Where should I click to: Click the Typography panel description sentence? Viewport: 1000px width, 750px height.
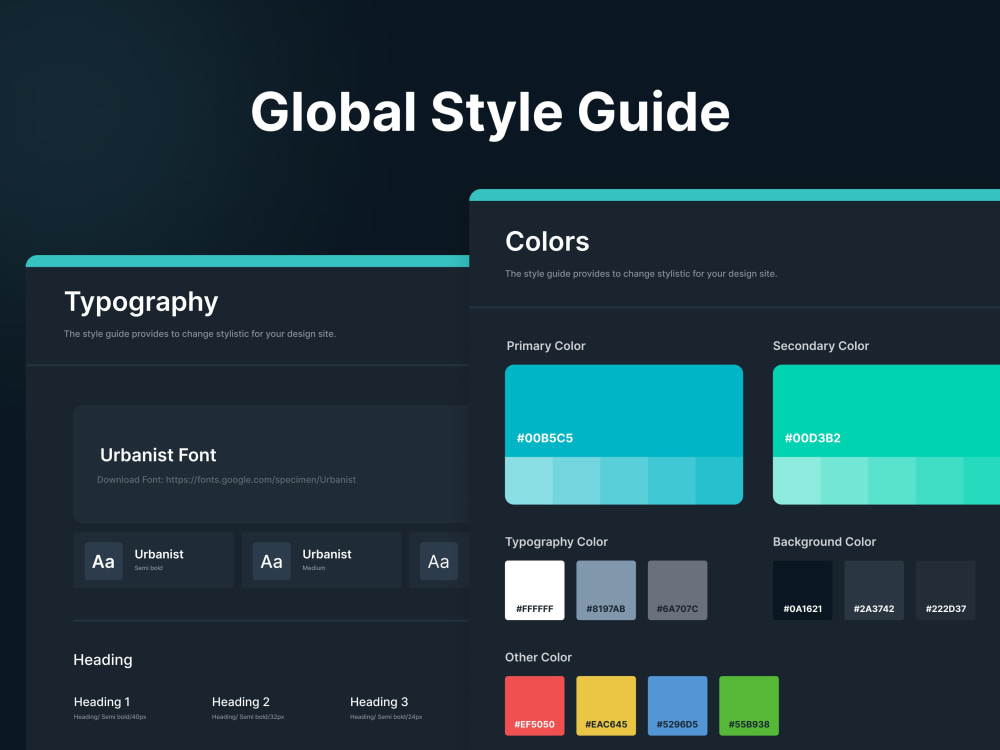(200, 334)
